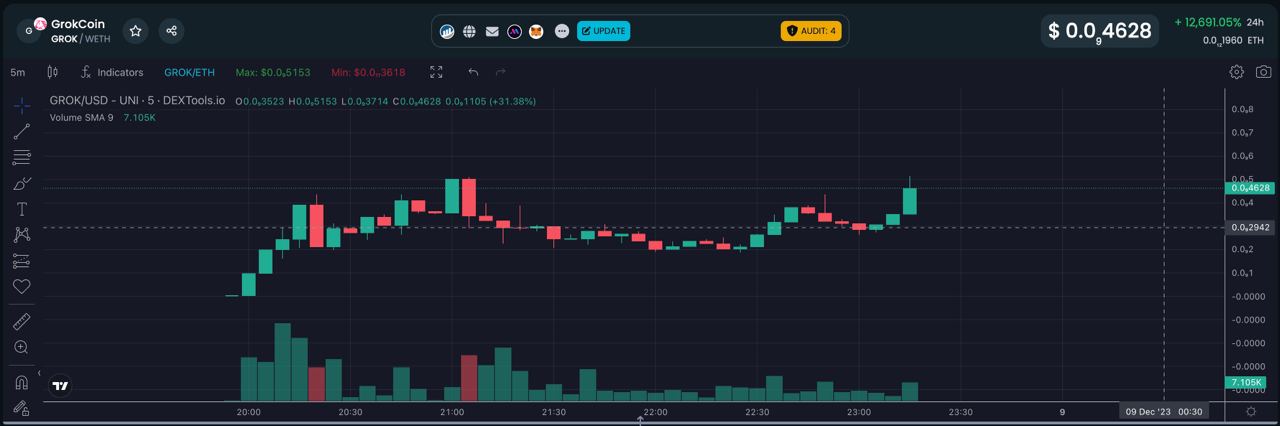Image resolution: width=1280 pixels, height=426 pixels.
Task: Open the 5m time interval dropdown
Action: pos(18,72)
